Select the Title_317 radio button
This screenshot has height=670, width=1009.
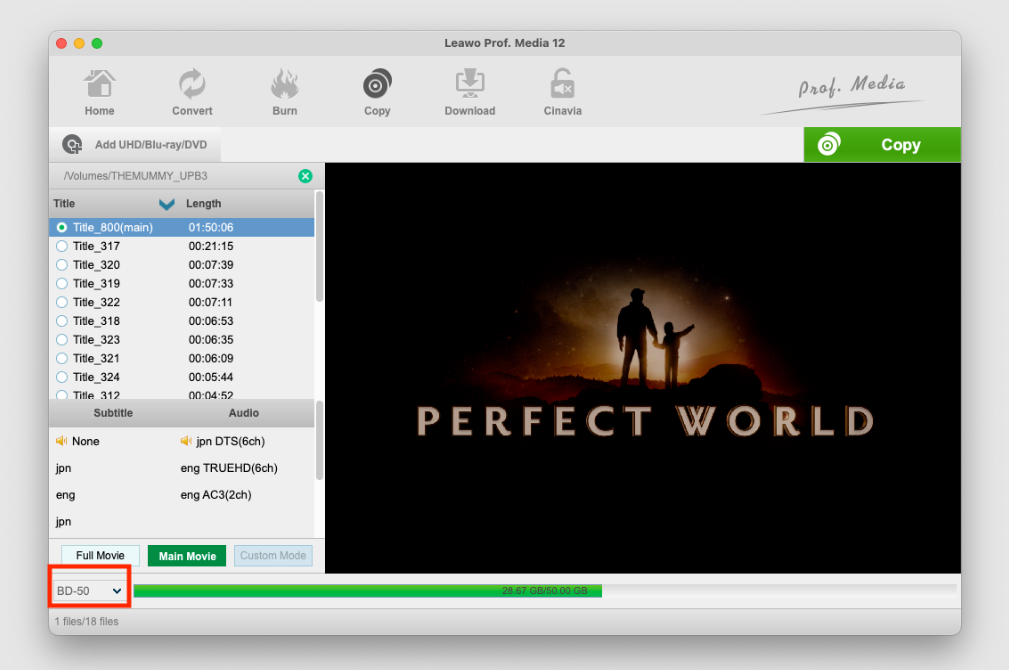point(62,246)
